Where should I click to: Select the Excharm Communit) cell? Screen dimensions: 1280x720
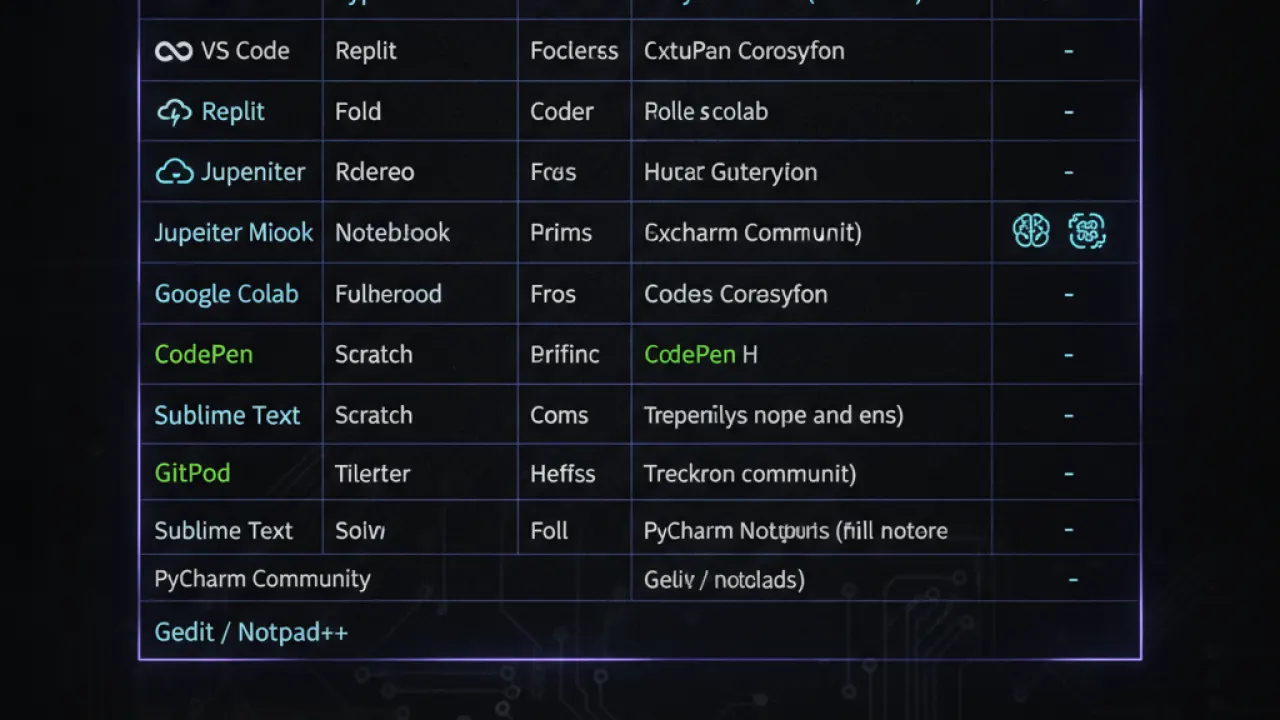point(752,233)
